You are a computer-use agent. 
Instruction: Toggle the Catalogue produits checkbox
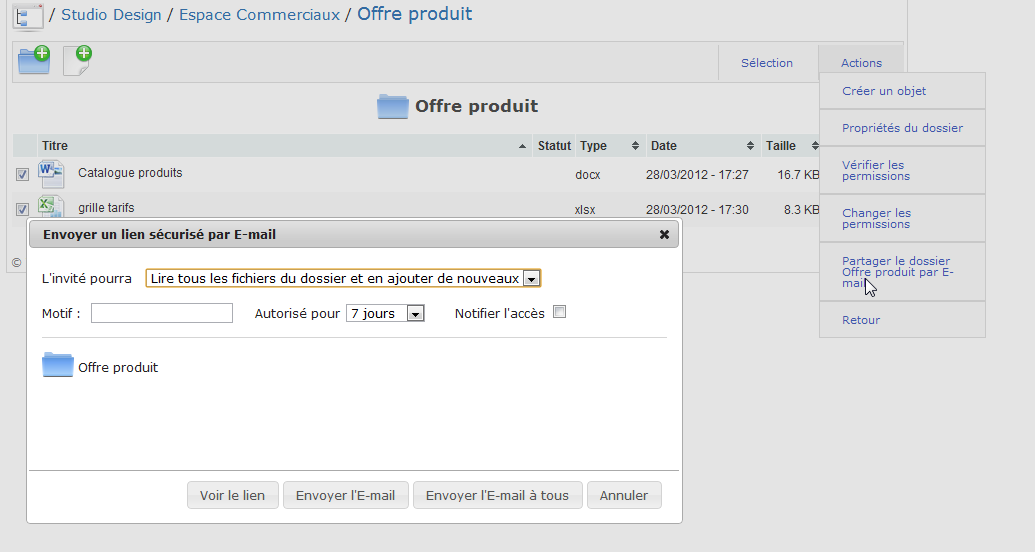[23, 175]
